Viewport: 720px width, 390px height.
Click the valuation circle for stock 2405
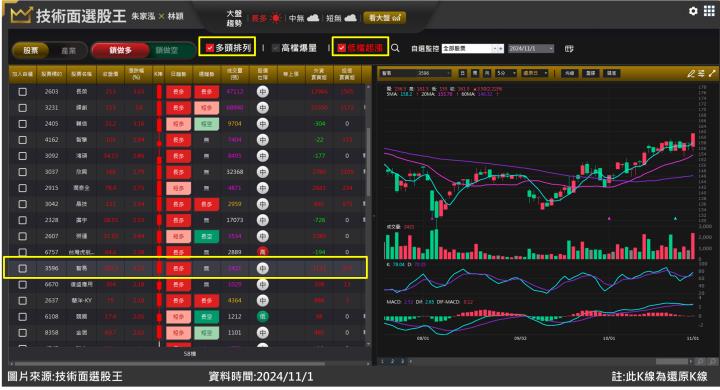coord(262,124)
